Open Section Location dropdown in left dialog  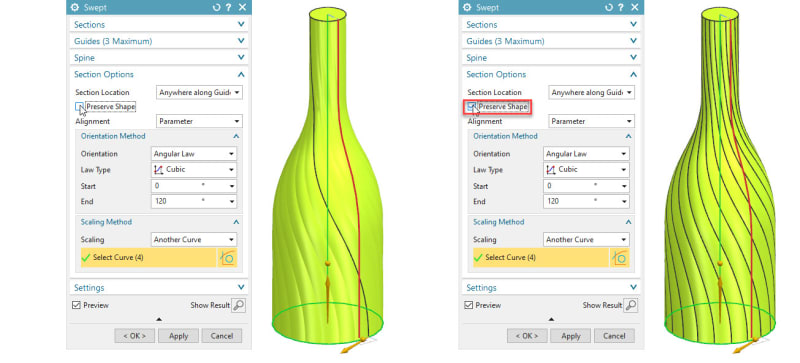199,92
